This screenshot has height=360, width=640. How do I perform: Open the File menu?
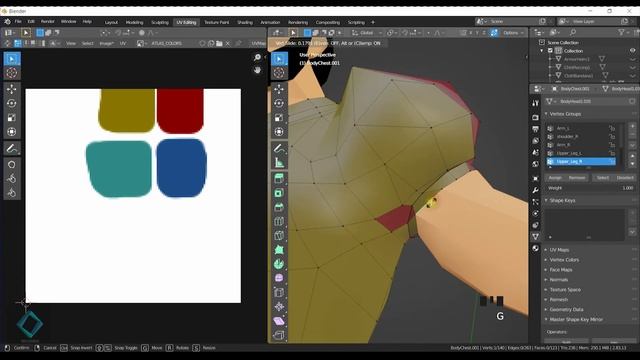18,22
